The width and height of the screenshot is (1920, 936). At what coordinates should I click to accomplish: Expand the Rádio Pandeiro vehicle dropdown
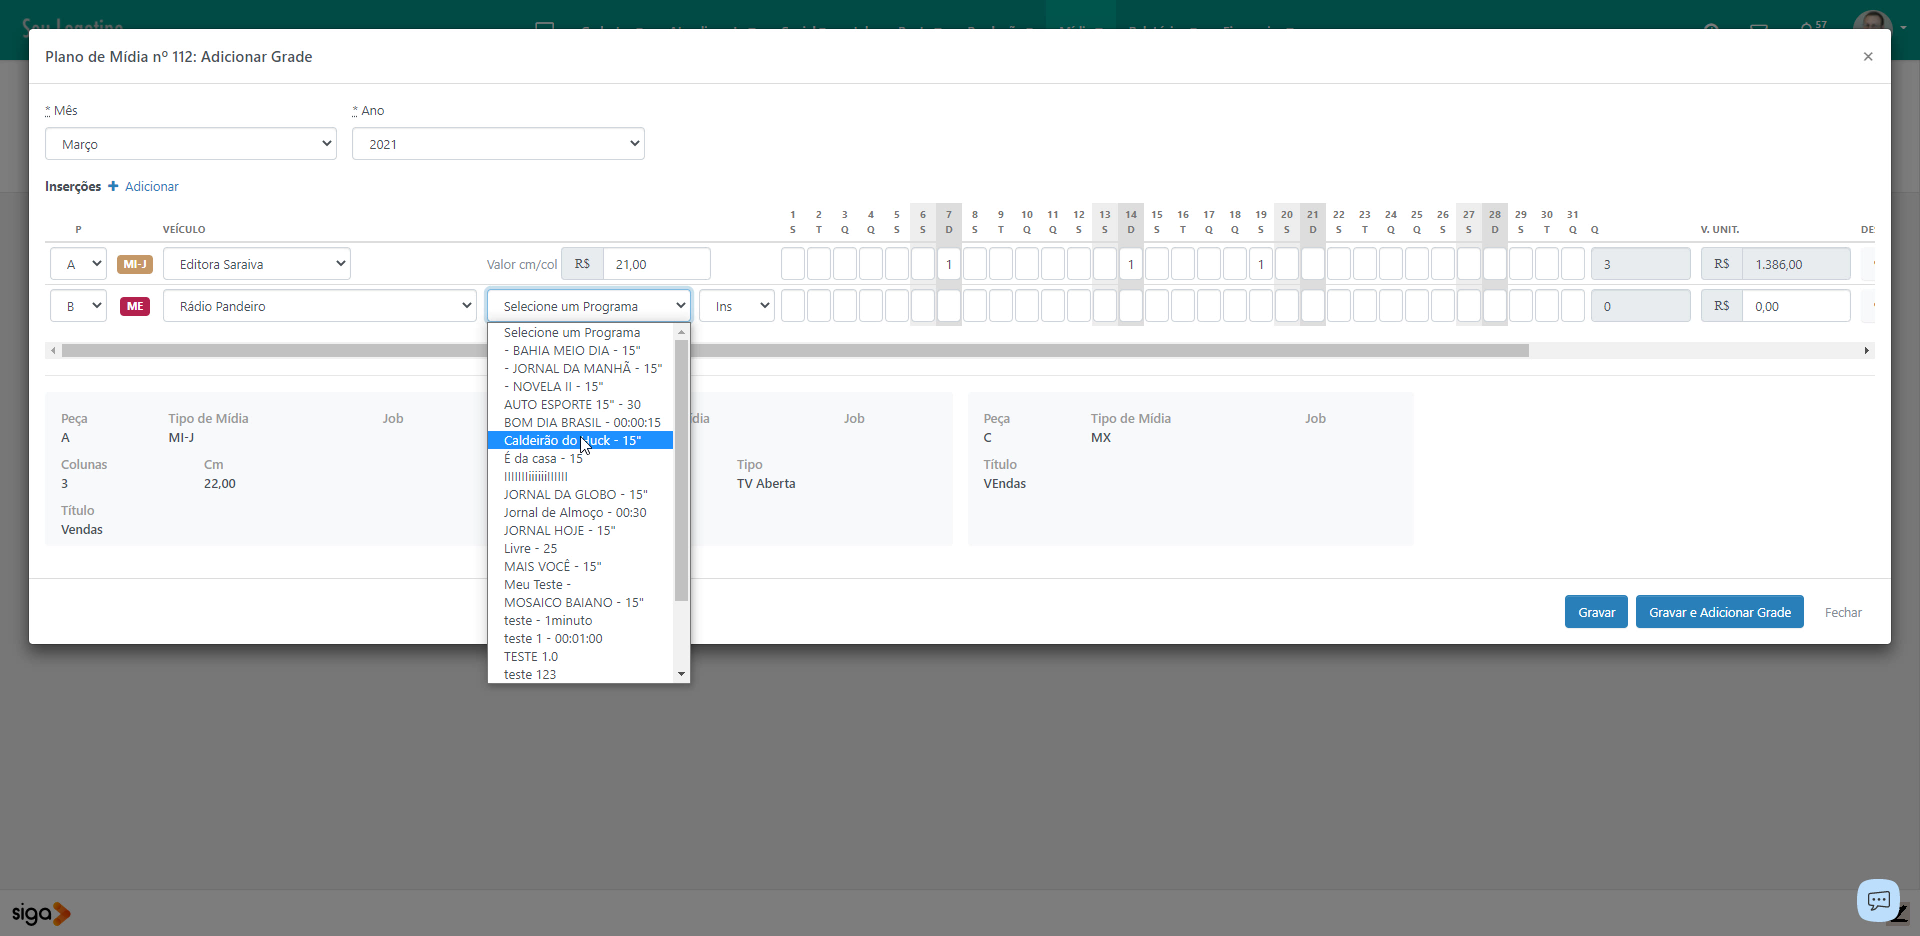tap(319, 307)
